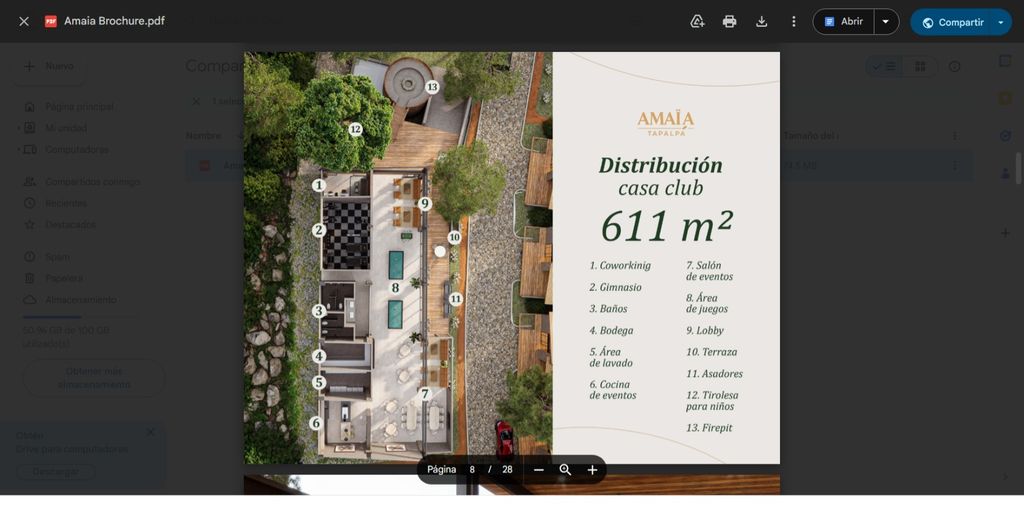Click the Descargar button in Drive promo
The width and height of the screenshot is (1024, 511).
56,471
